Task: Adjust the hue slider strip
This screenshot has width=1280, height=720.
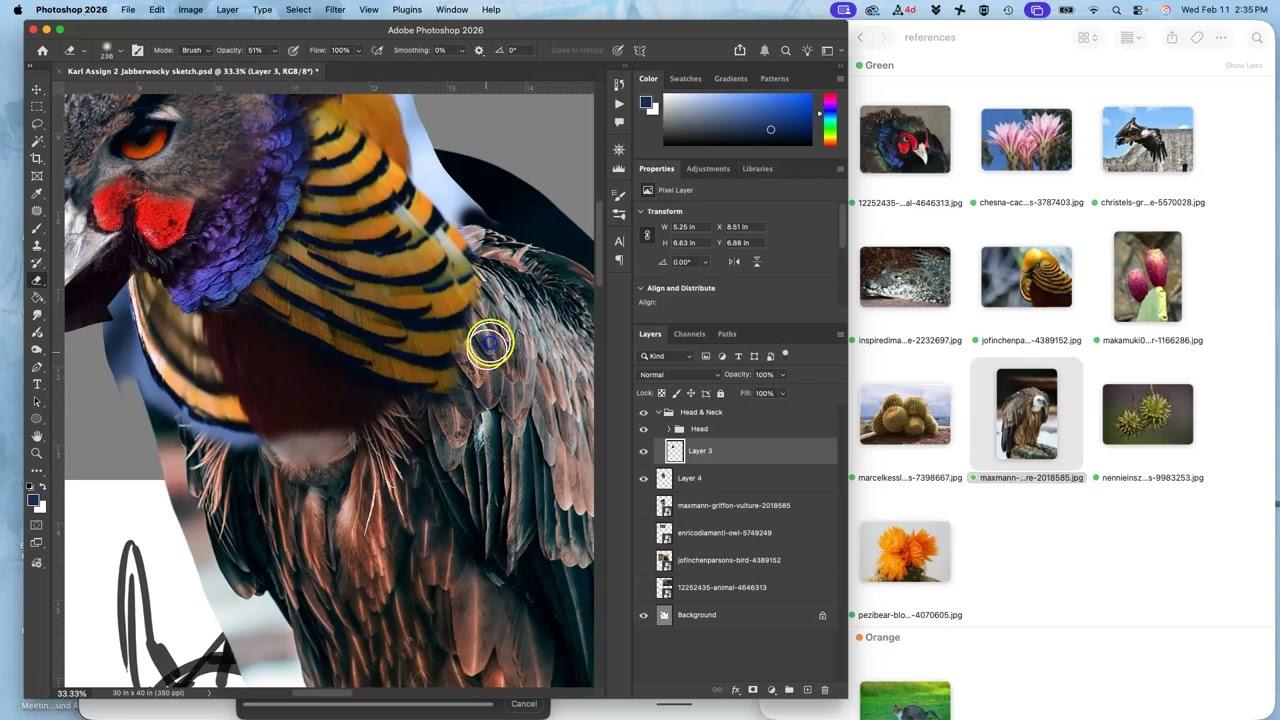Action: pos(829,120)
